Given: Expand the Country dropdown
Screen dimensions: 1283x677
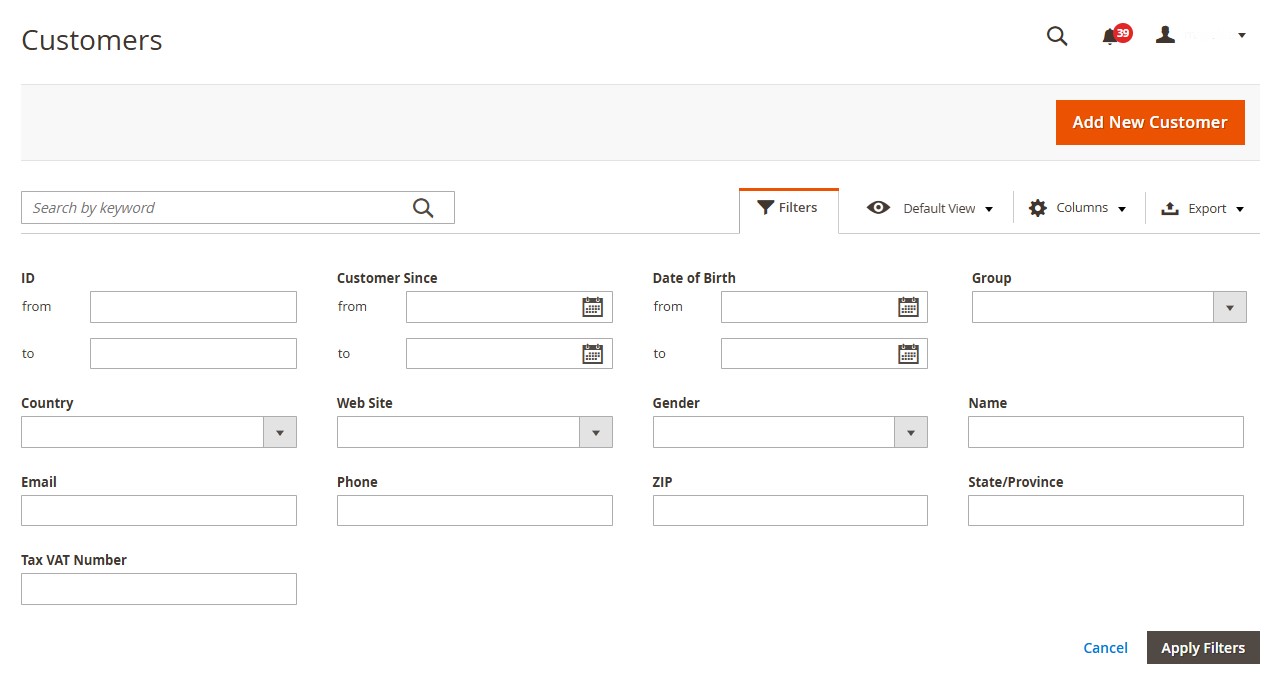Looking at the screenshot, I should point(158,432).
